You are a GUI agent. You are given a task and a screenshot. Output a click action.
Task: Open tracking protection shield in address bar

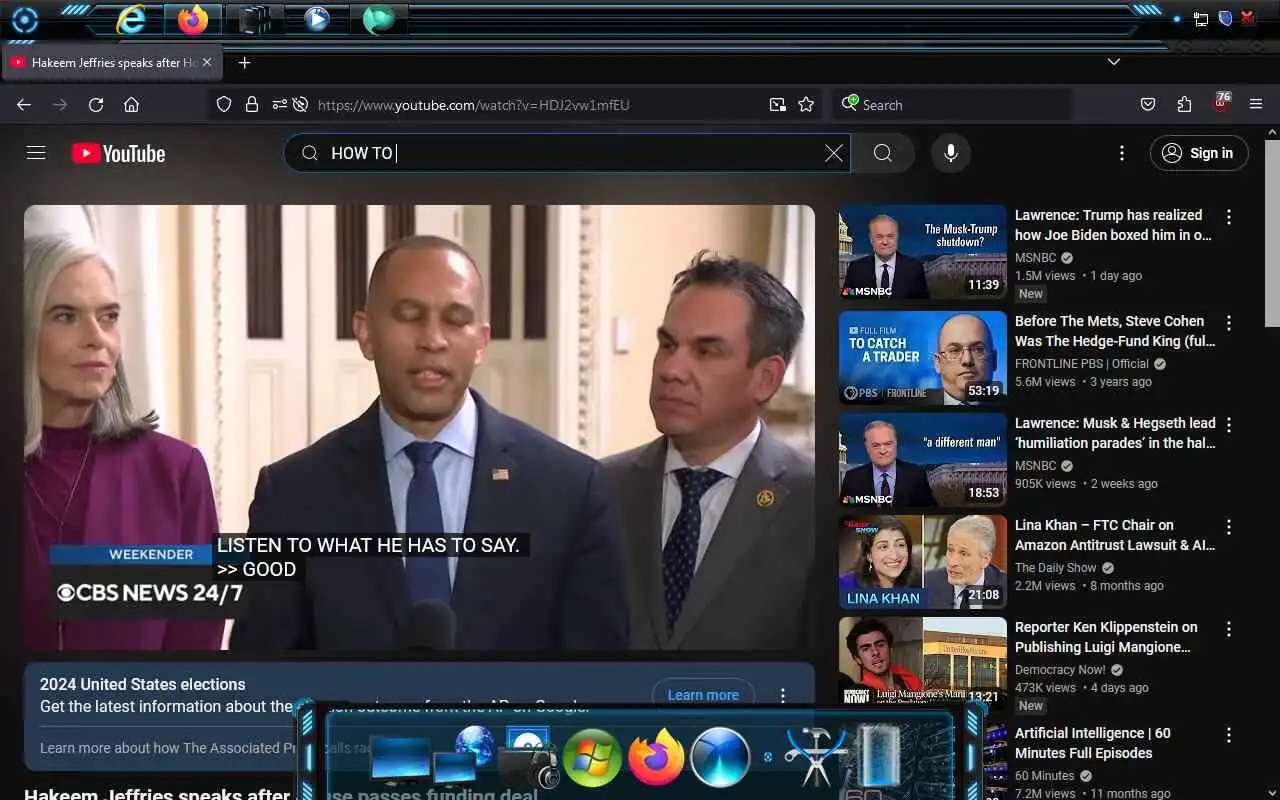[224, 104]
